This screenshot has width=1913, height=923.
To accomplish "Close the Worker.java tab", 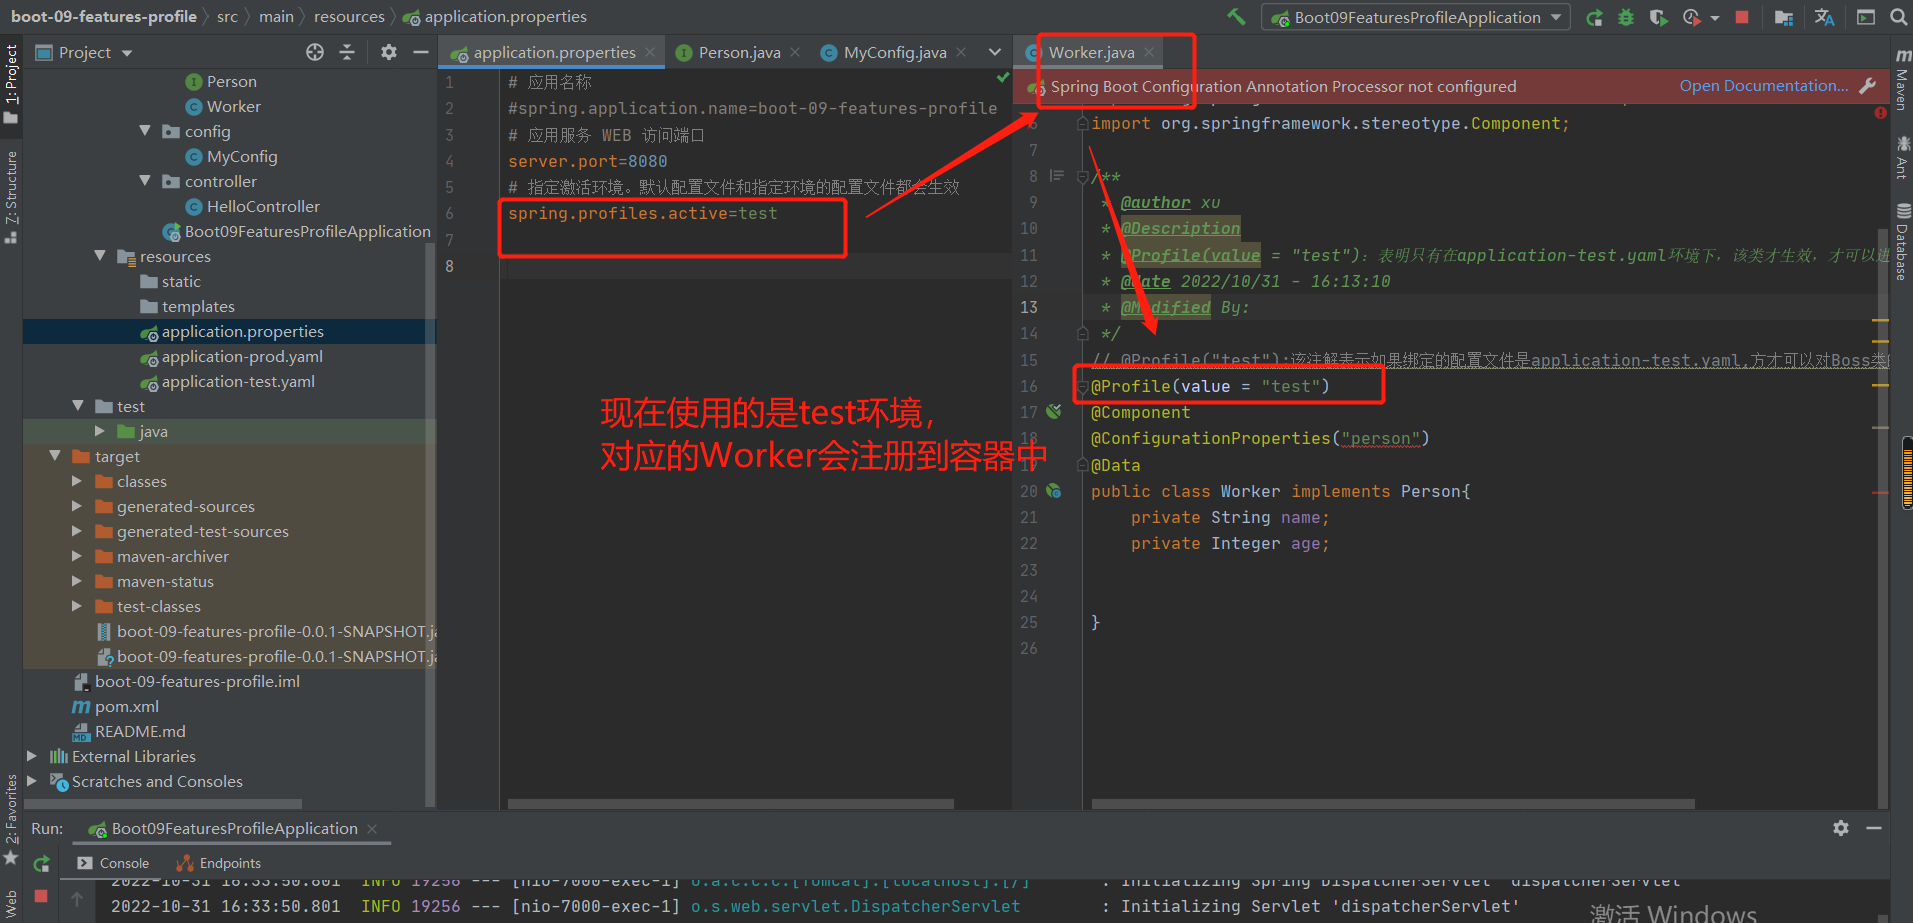I will coord(1149,52).
